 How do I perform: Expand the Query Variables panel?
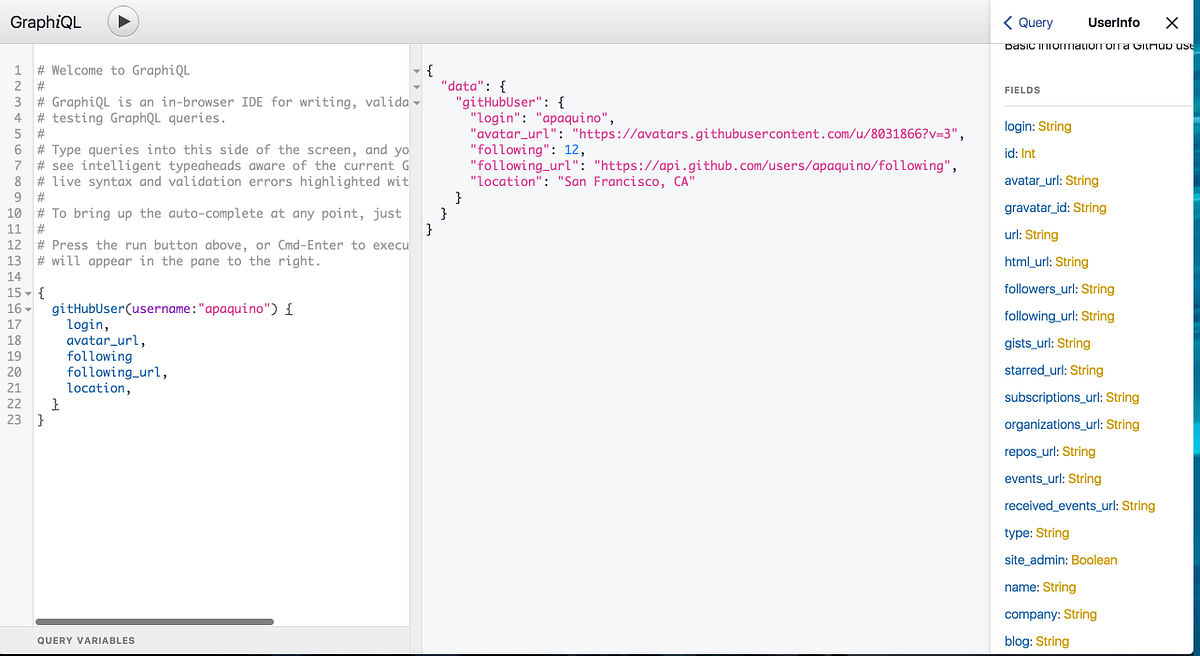[x=85, y=640]
